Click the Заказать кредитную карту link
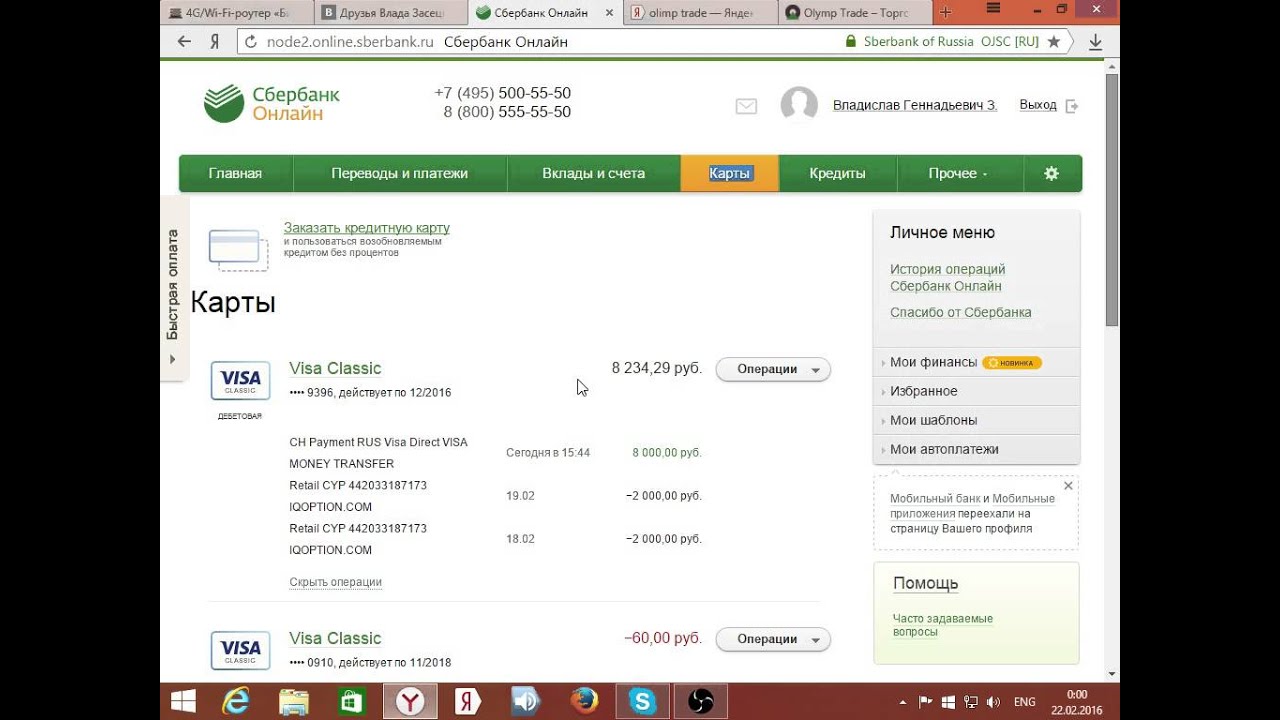 [367, 228]
